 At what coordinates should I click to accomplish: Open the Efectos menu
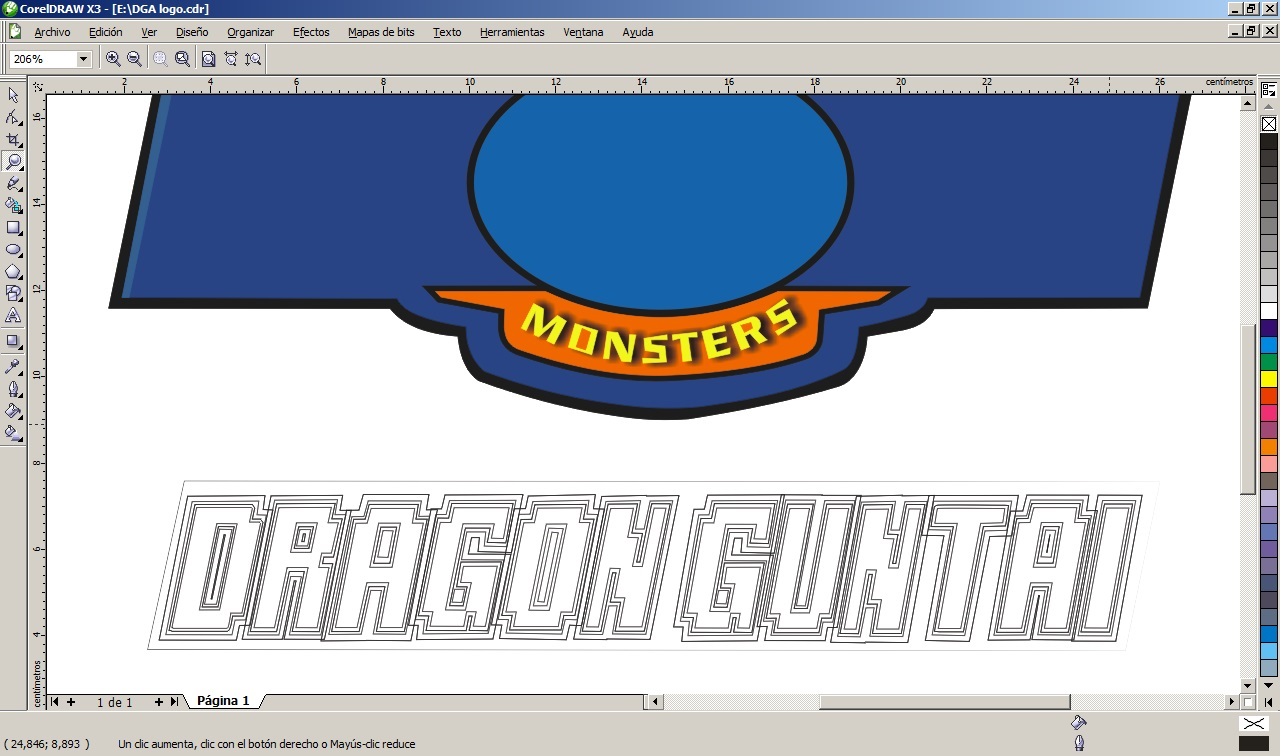(x=311, y=32)
